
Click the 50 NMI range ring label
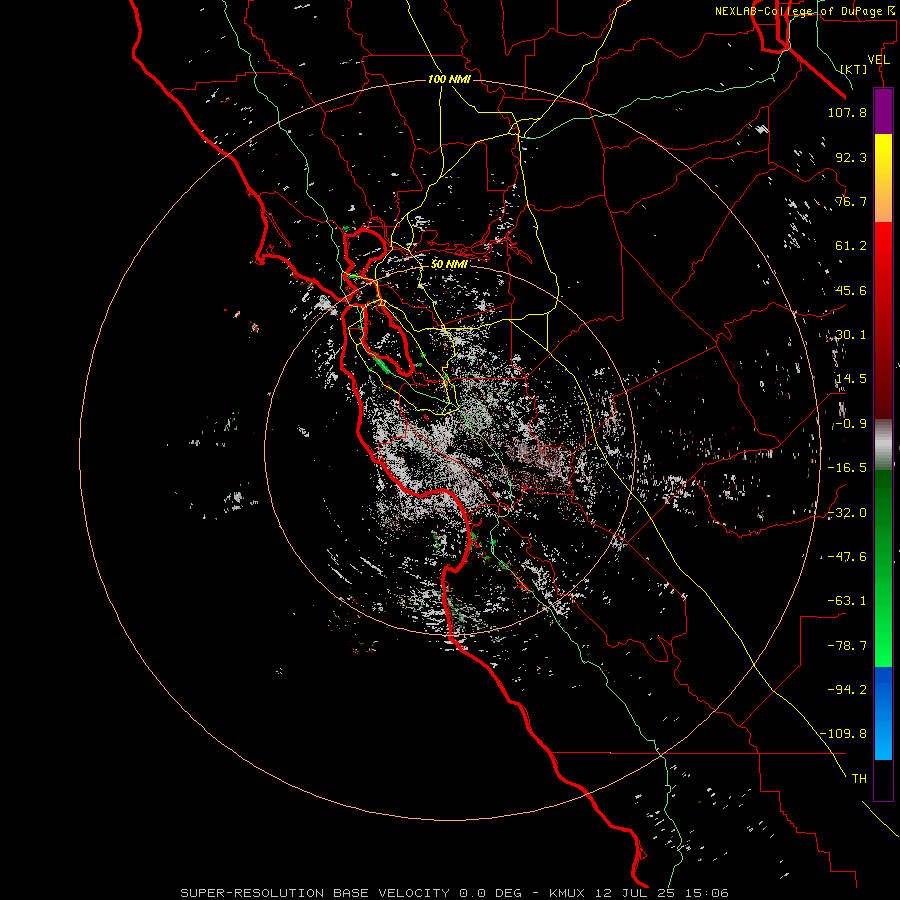(x=449, y=264)
